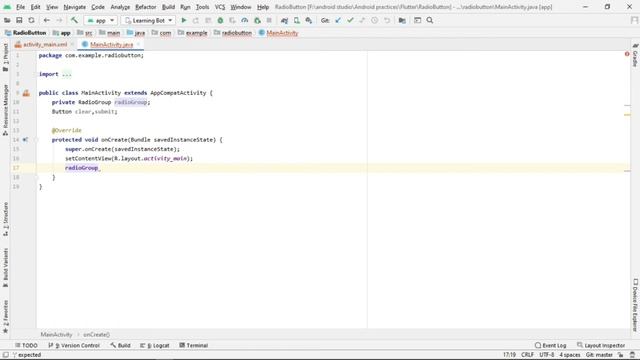Open the Version Control tool window
The height and width of the screenshot is (360, 640).
click(74, 345)
